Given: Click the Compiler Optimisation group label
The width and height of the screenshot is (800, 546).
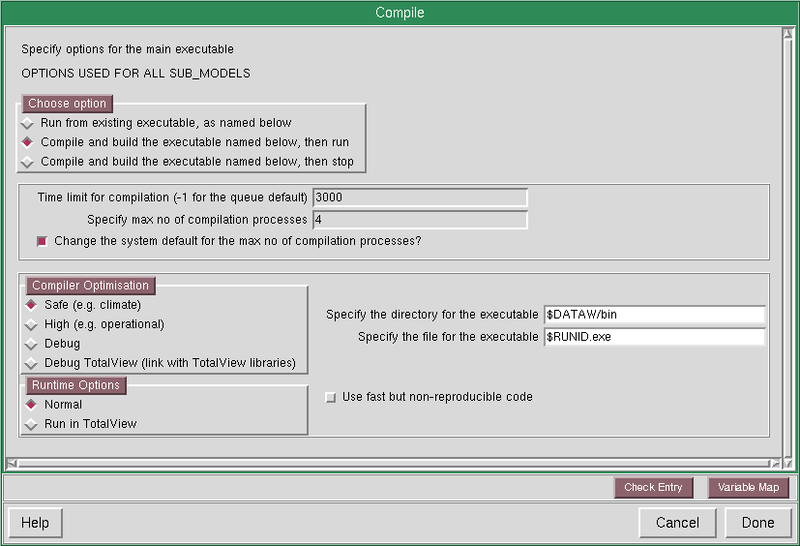Looking at the screenshot, I should pyautogui.click(x=90, y=286).
